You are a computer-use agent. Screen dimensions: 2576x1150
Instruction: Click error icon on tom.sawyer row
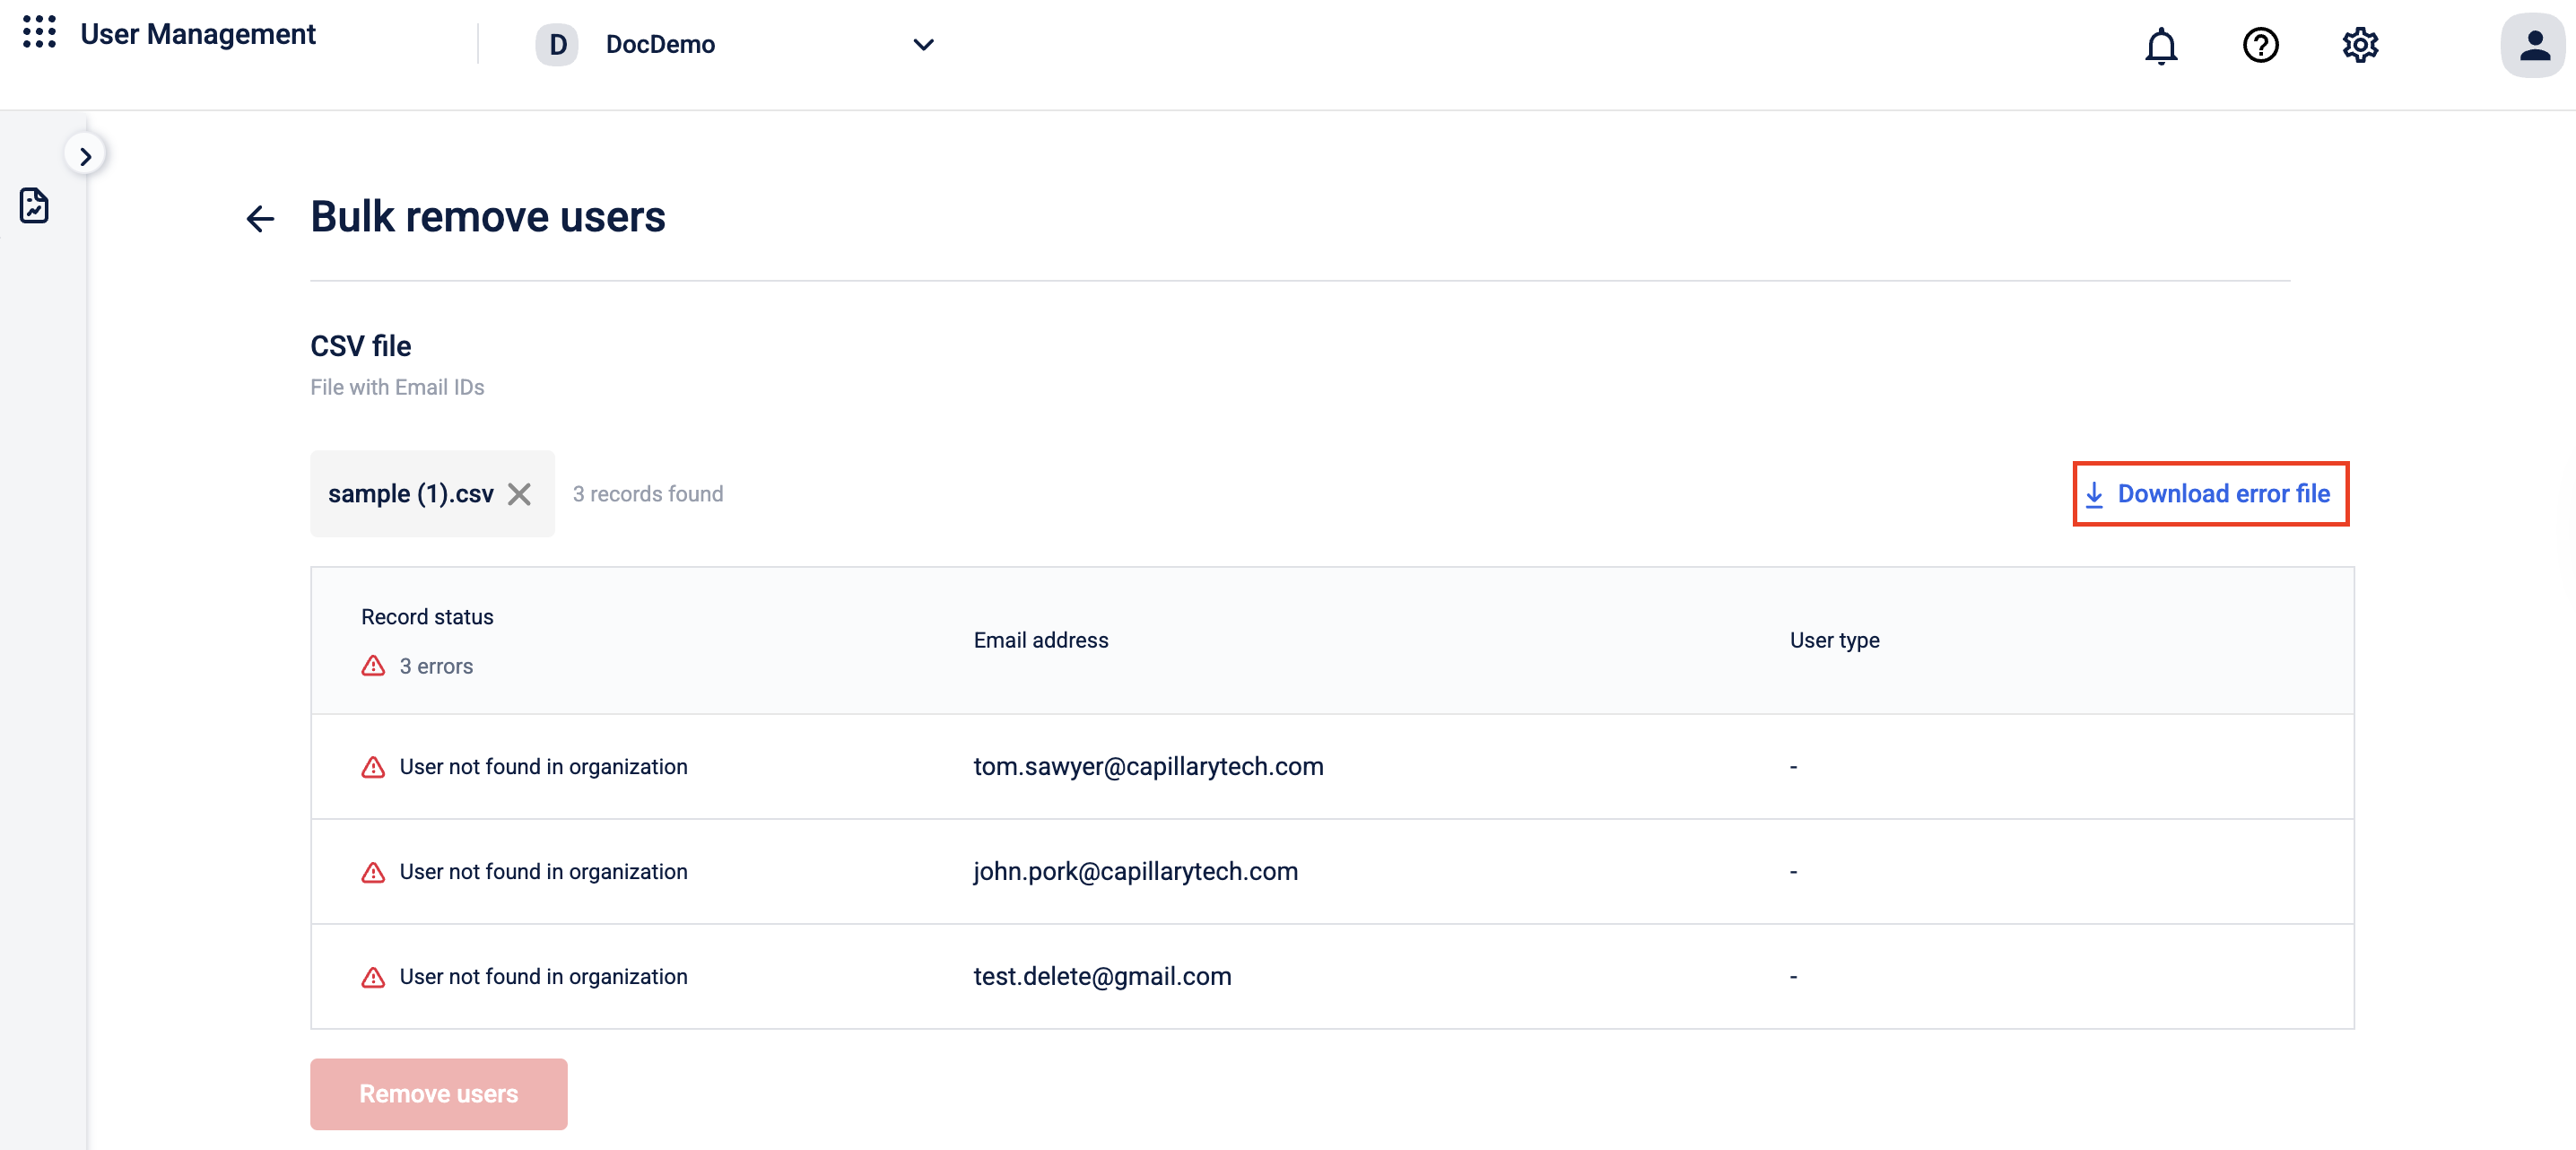coord(373,767)
